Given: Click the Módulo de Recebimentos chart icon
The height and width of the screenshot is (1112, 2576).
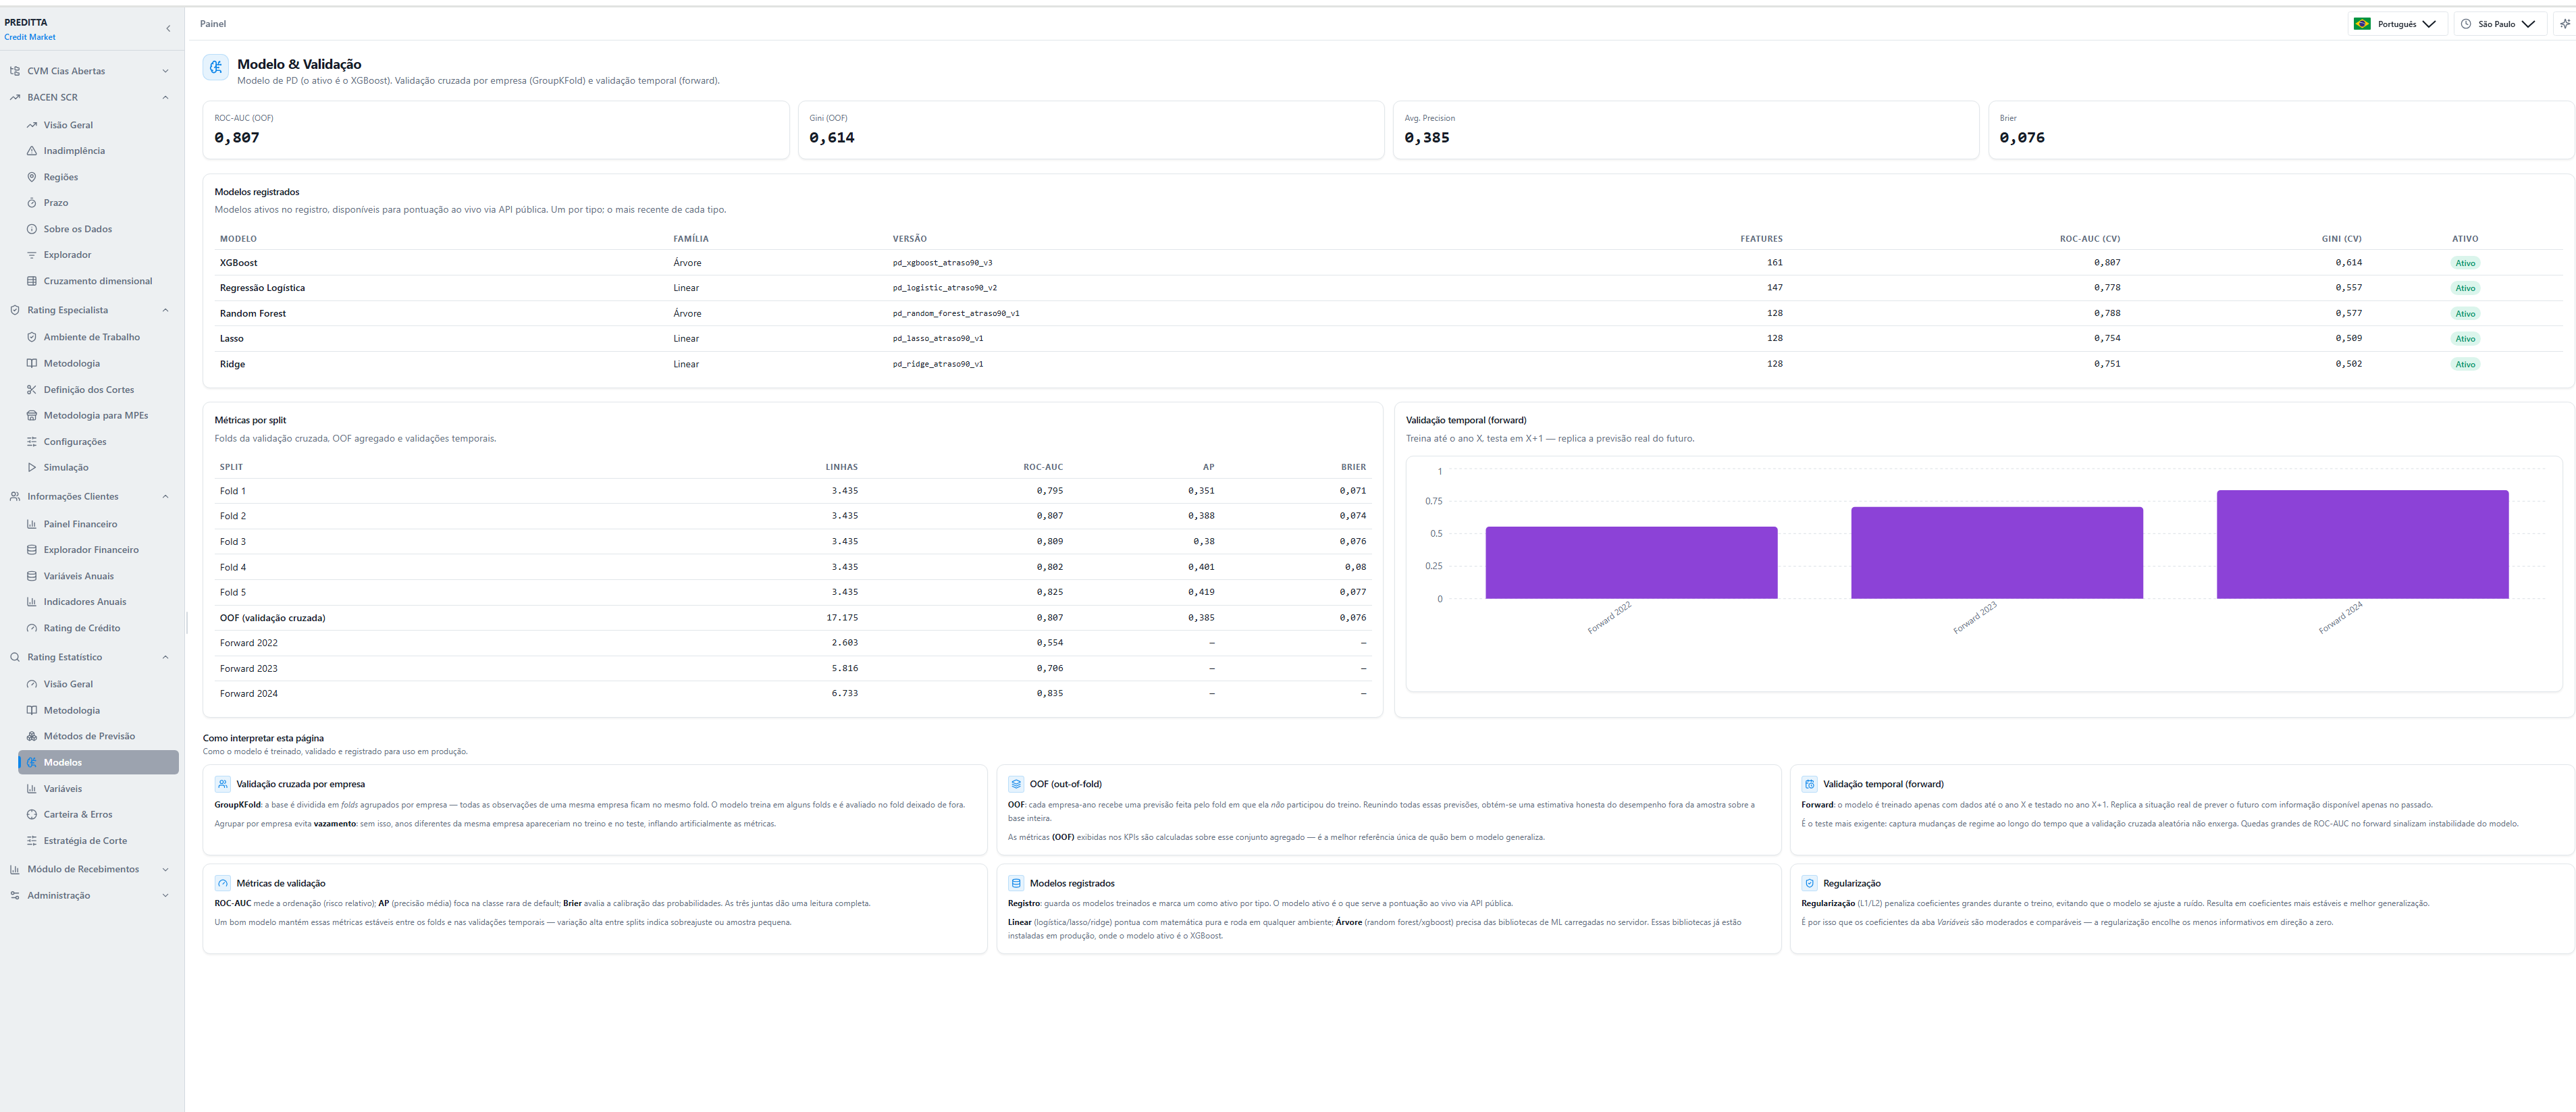Looking at the screenshot, I should [x=15, y=870].
